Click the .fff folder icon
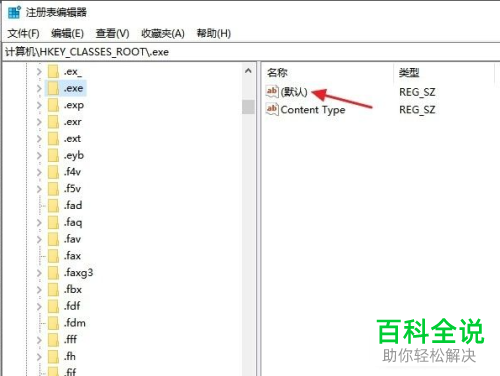This screenshot has height=376, width=500. click(x=53, y=339)
